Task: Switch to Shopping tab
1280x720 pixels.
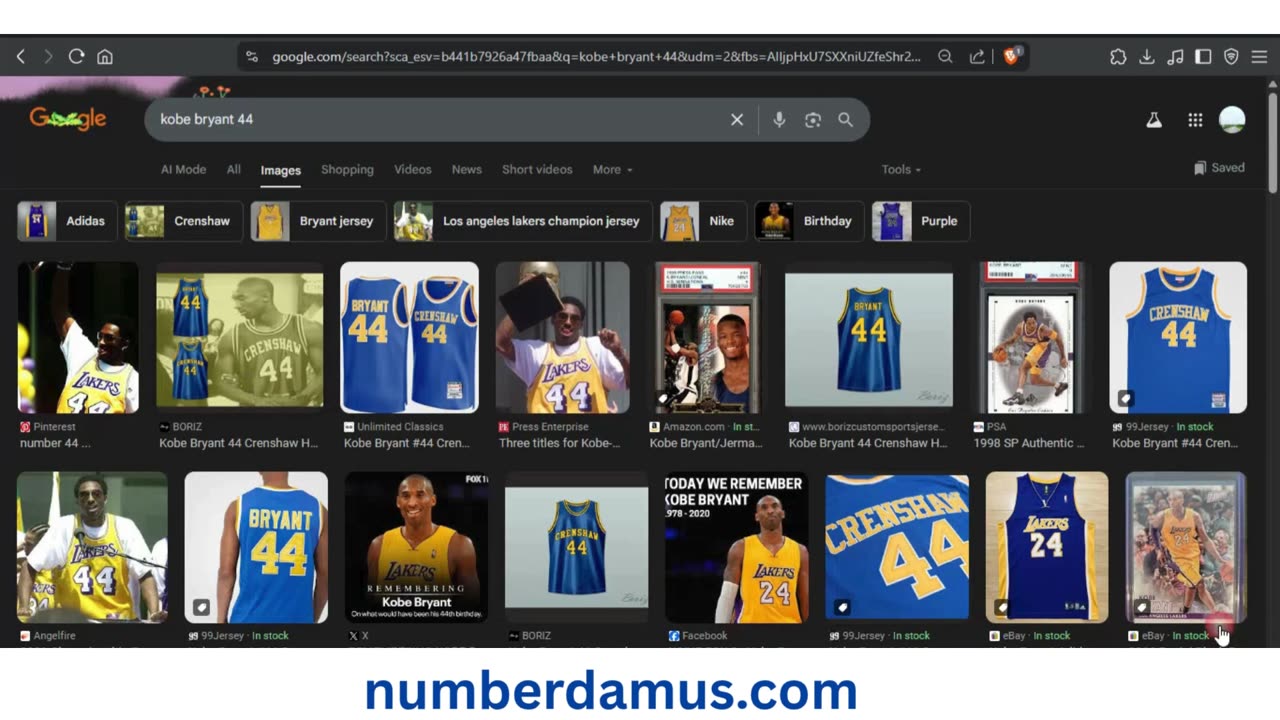Action: 347,170
